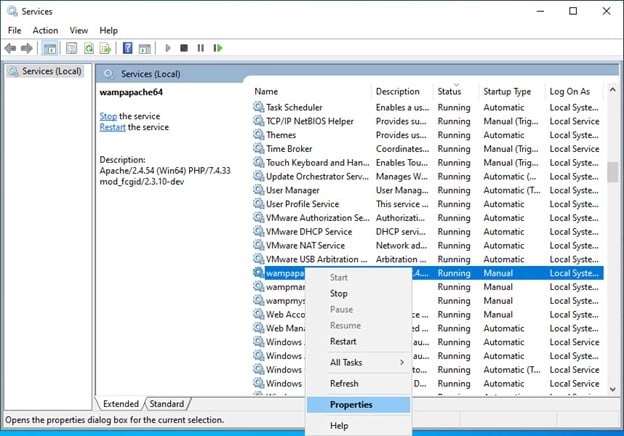Open the View menu
Image resolution: width=624 pixels, height=436 pixels.
coord(78,30)
